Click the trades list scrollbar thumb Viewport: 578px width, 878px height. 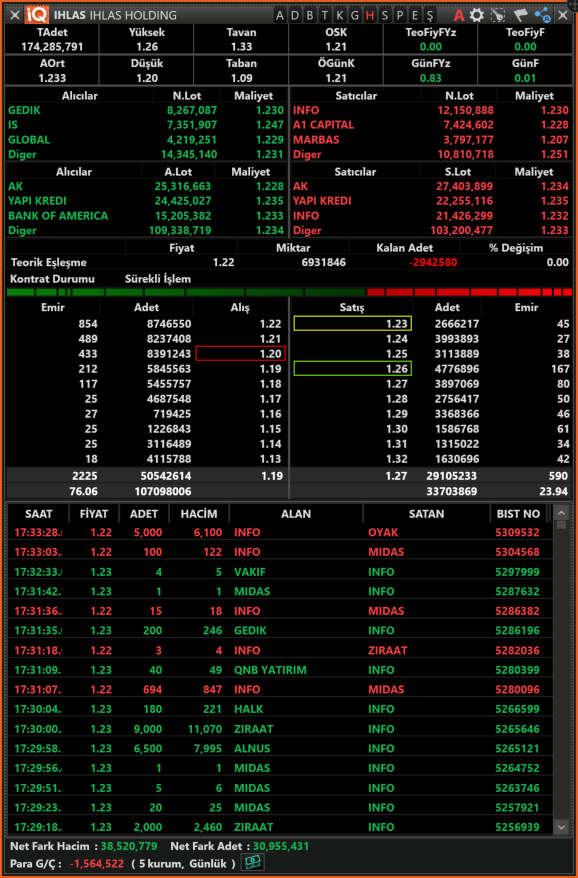coord(561,525)
